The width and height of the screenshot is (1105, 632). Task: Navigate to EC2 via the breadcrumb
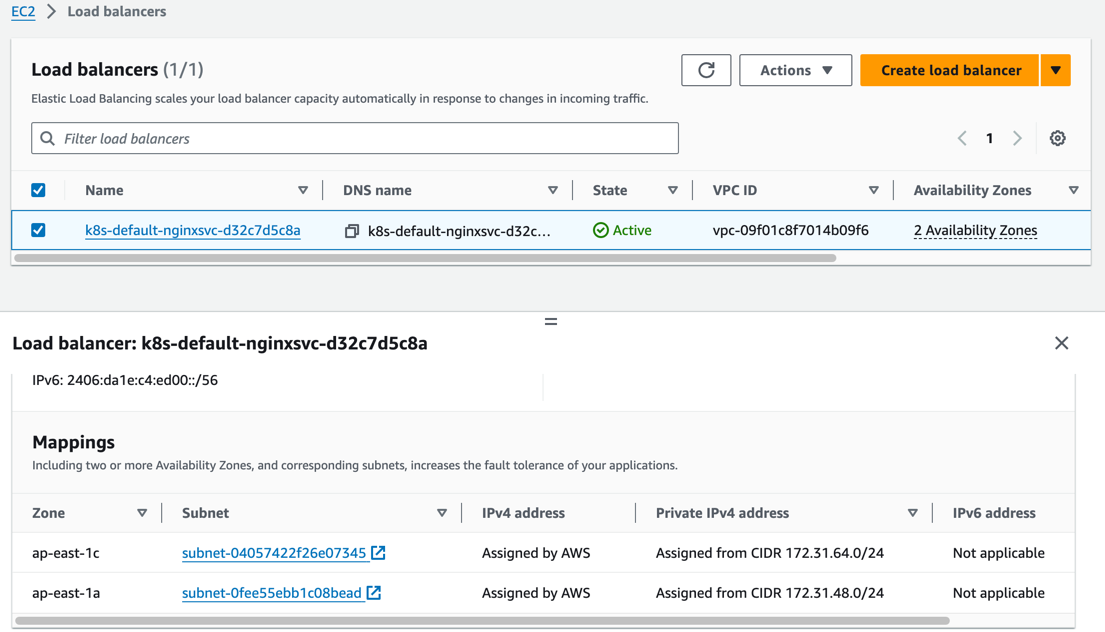coord(22,12)
